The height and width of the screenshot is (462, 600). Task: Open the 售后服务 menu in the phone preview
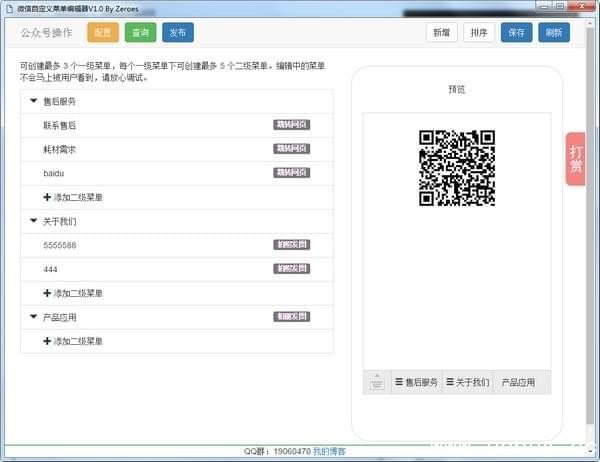coord(417,382)
